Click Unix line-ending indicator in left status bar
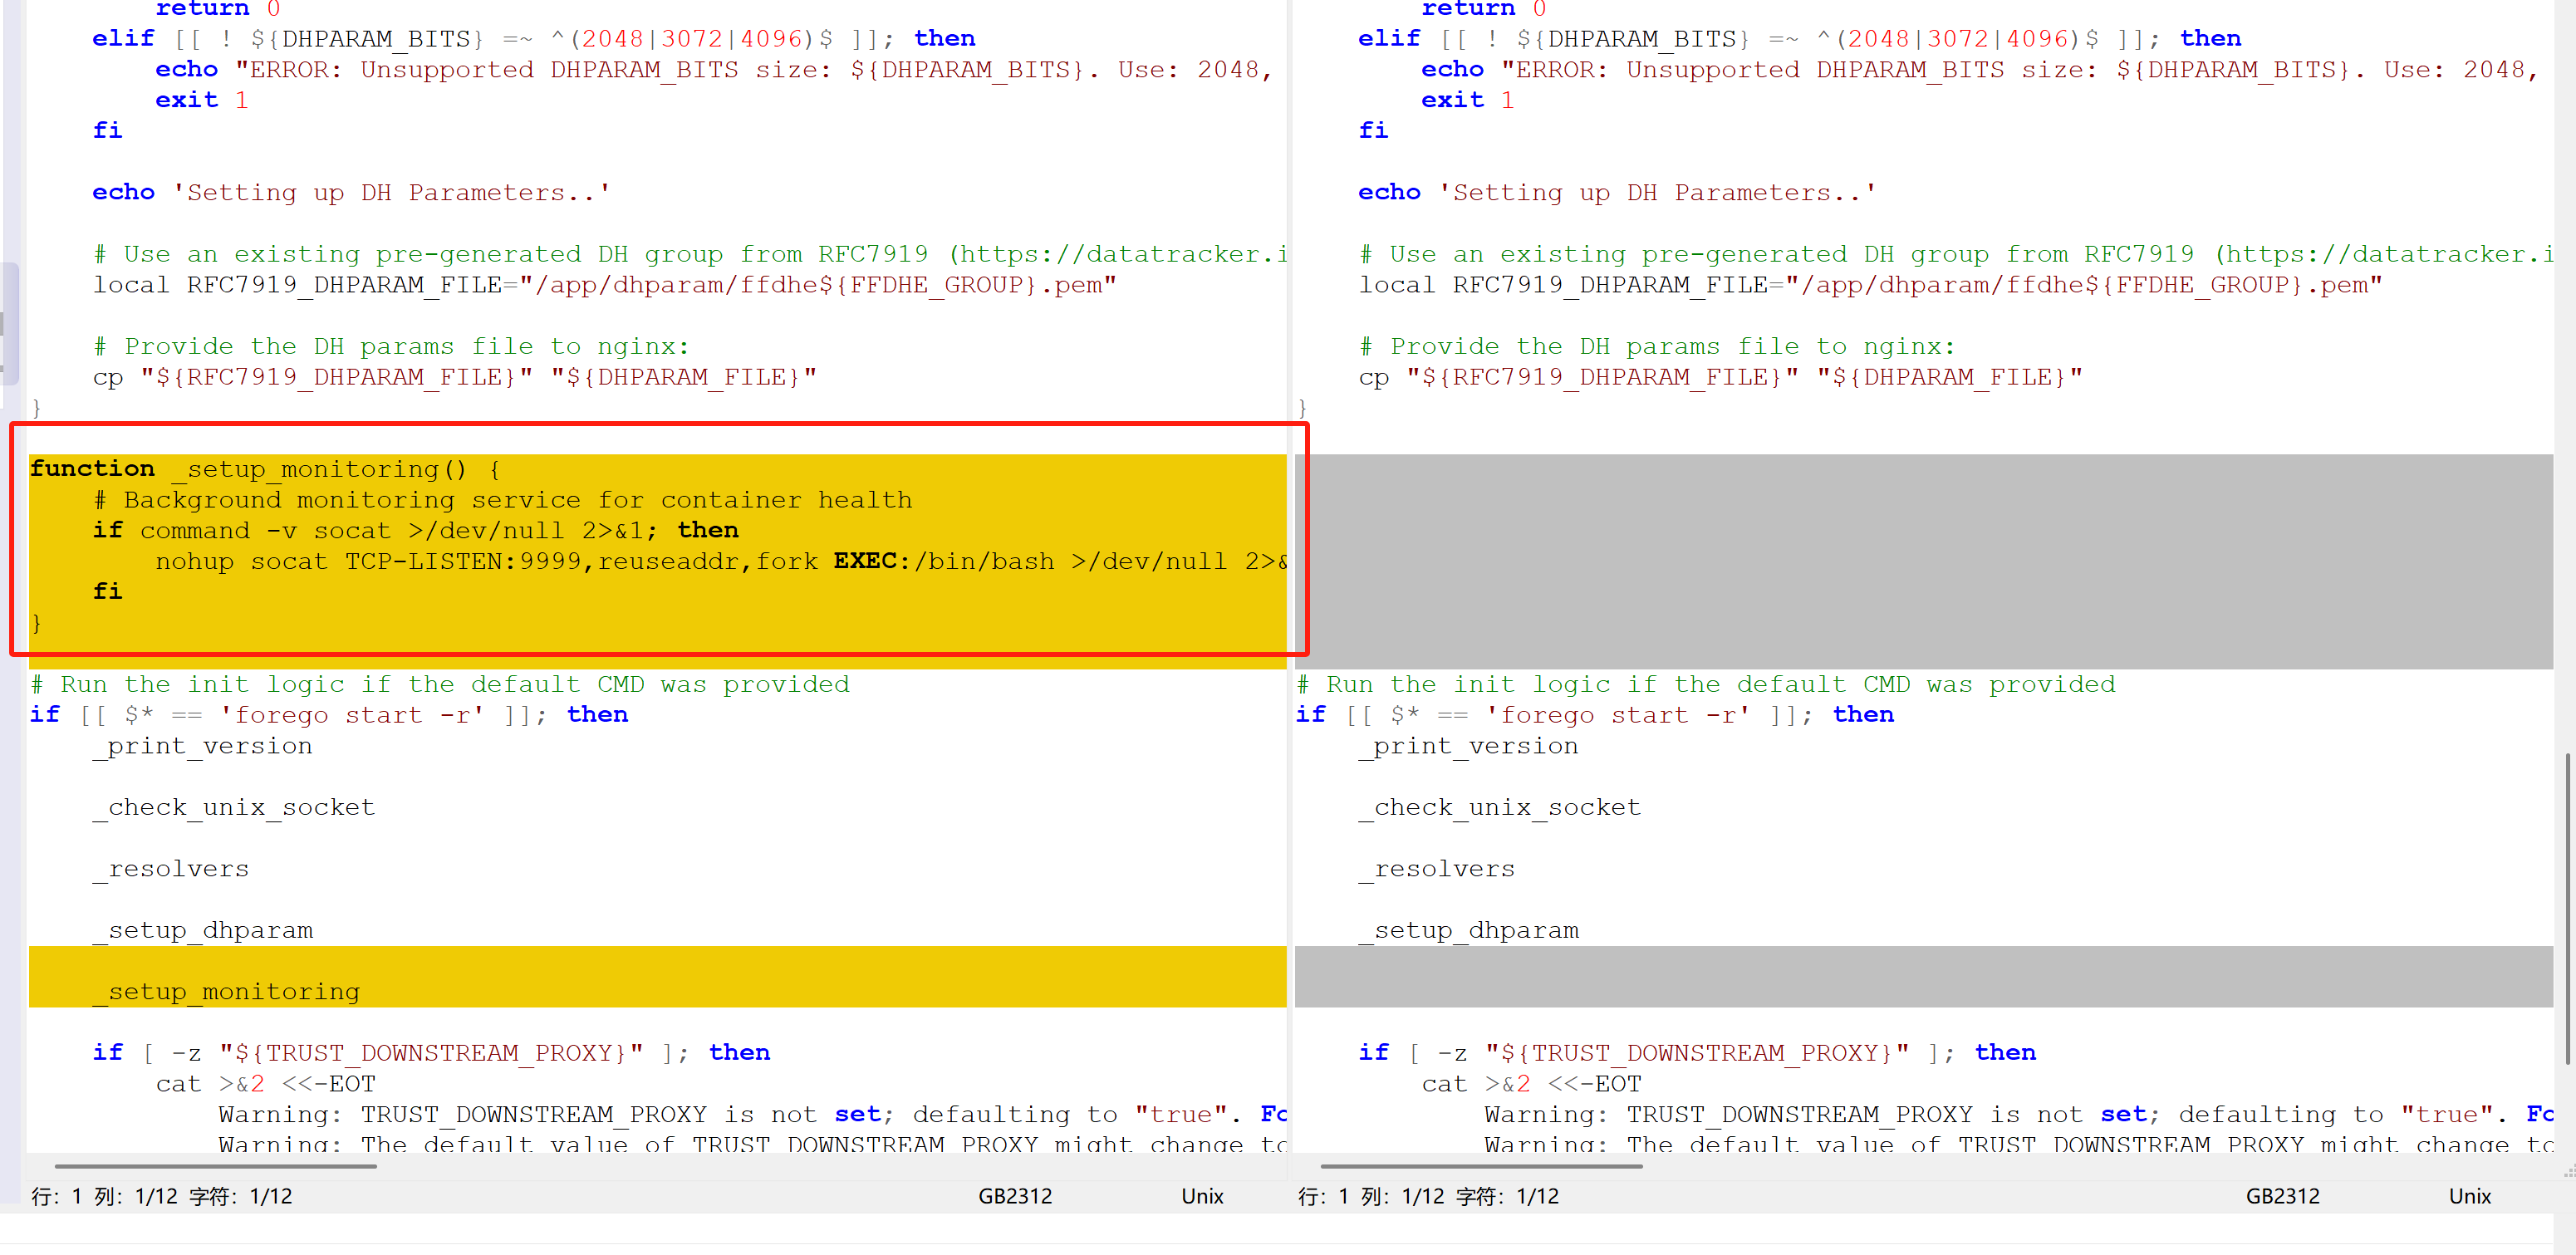The width and height of the screenshot is (2576, 1255). pyautogui.click(x=1202, y=1196)
